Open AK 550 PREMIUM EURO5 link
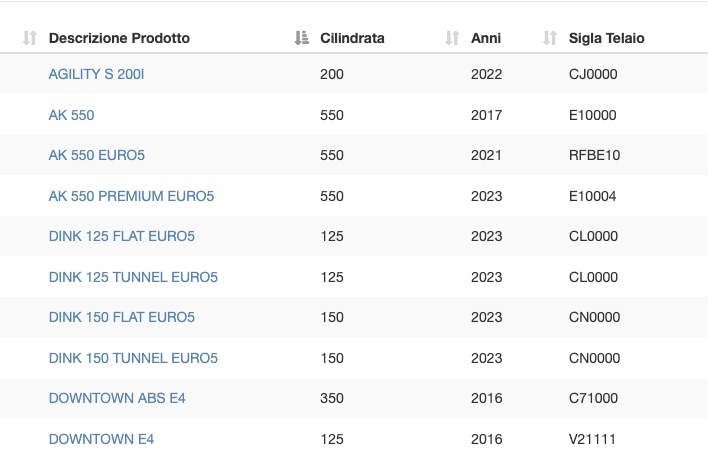 point(131,196)
